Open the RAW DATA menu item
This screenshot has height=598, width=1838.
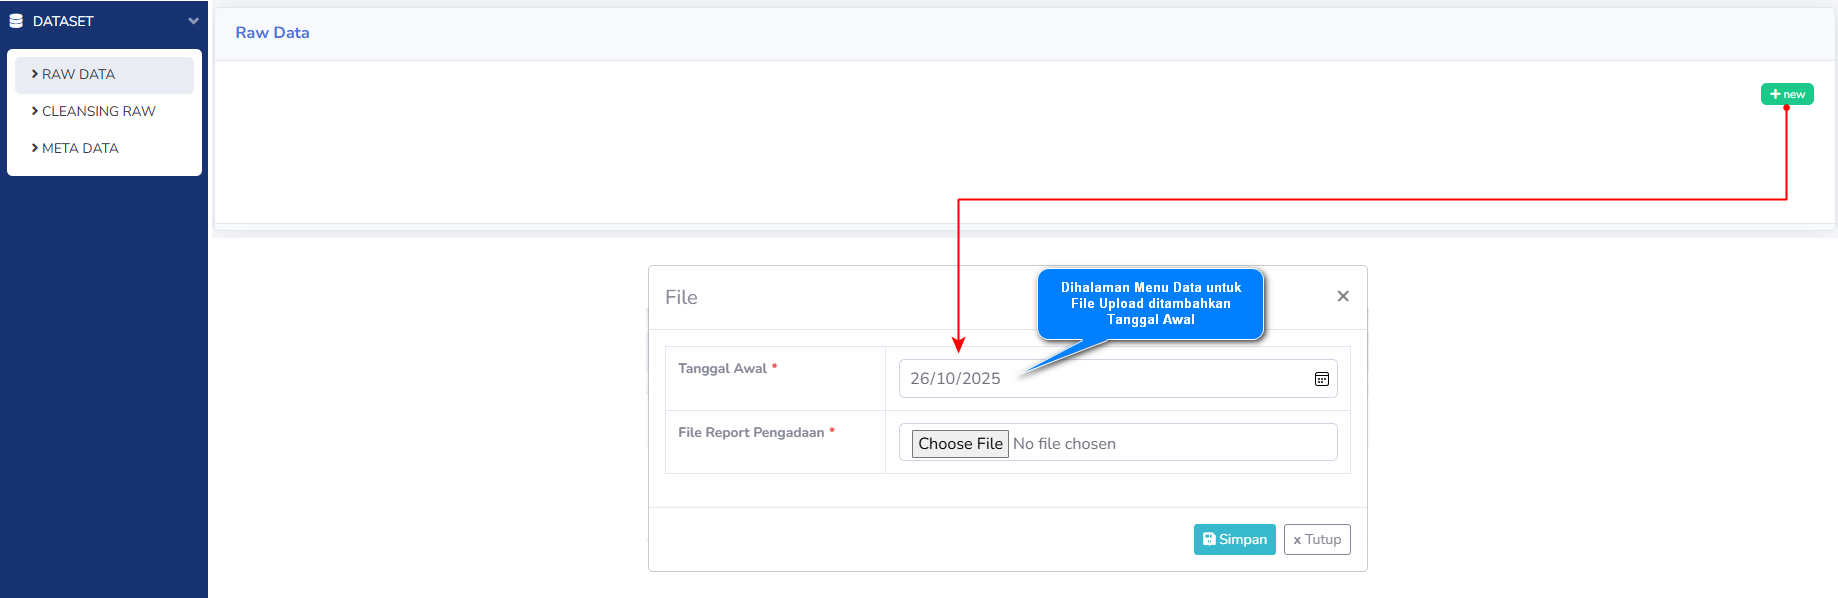pyautogui.click(x=78, y=74)
